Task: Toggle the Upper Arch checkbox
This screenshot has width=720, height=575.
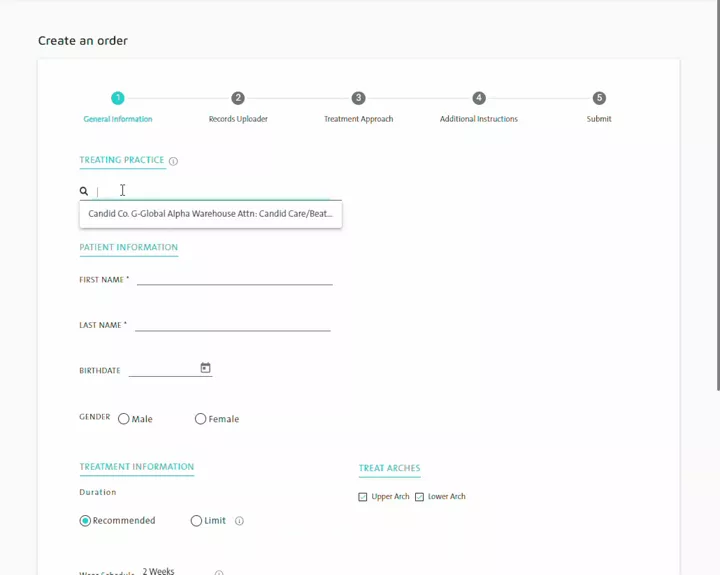Action: 363,497
